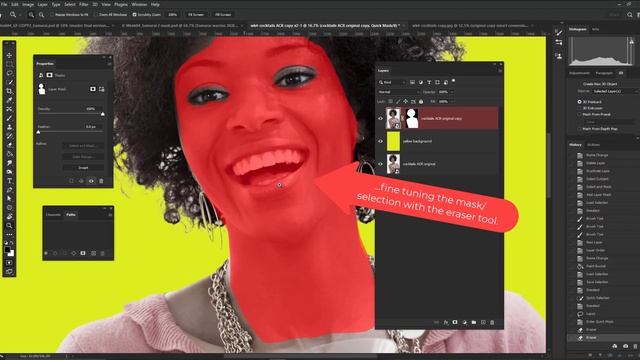The width and height of the screenshot is (640, 360).
Task: Click Lock image pixels brush icon
Action: (398, 101)
